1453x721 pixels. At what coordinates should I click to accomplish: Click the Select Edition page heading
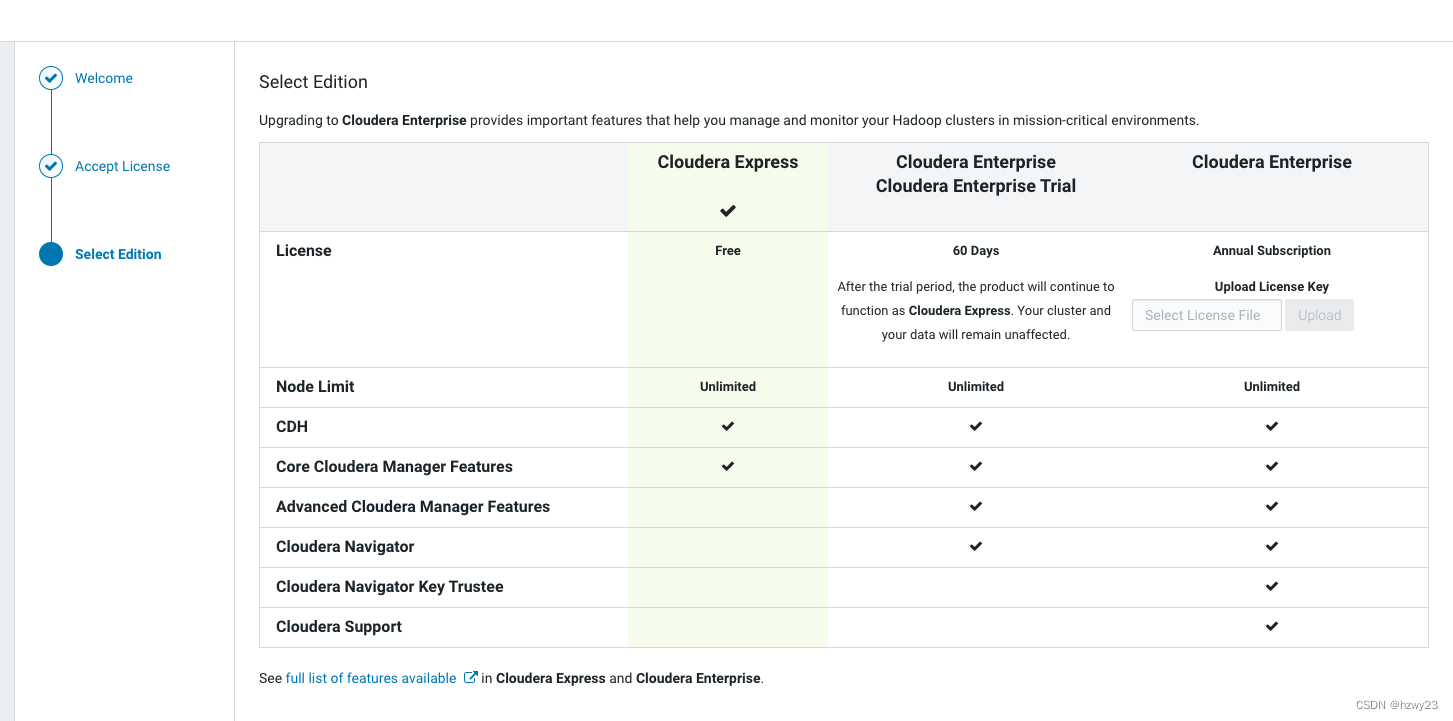point(313,82)
